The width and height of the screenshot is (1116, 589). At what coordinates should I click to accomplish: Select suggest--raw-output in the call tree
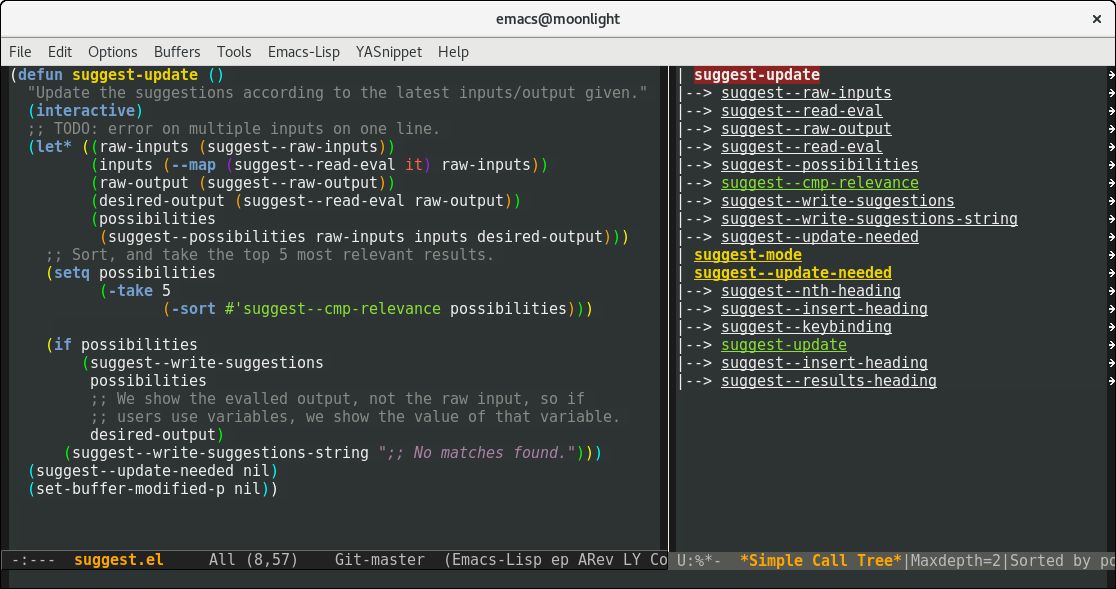click(x=806, y=129)
